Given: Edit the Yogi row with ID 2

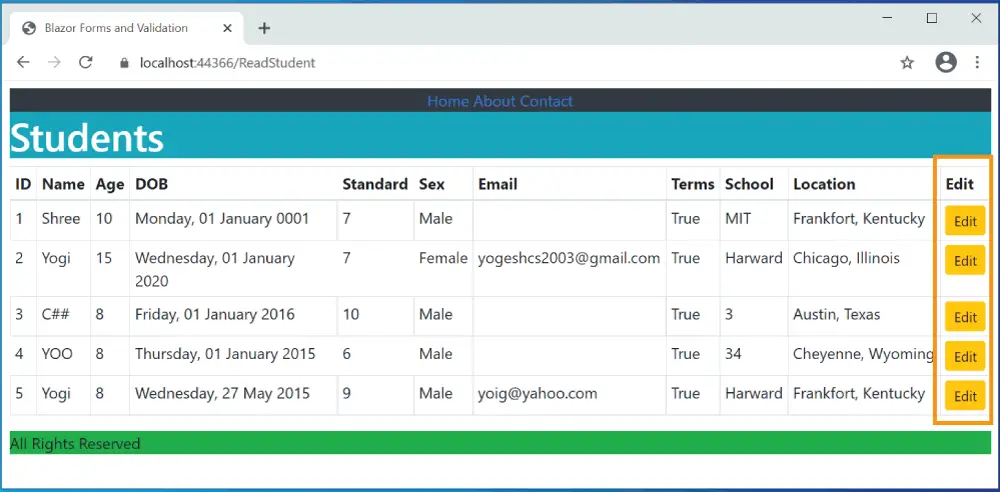Looking at the screenshot, I should coord(965,260).
